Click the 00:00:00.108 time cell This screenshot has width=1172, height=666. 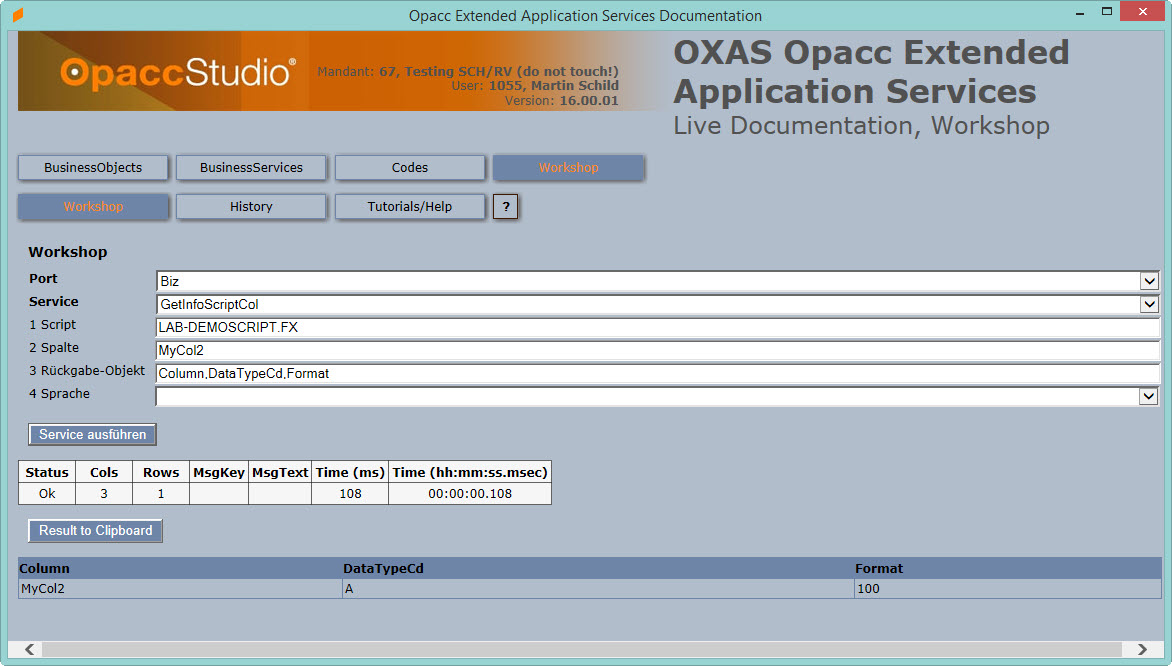tap(470, 493)
